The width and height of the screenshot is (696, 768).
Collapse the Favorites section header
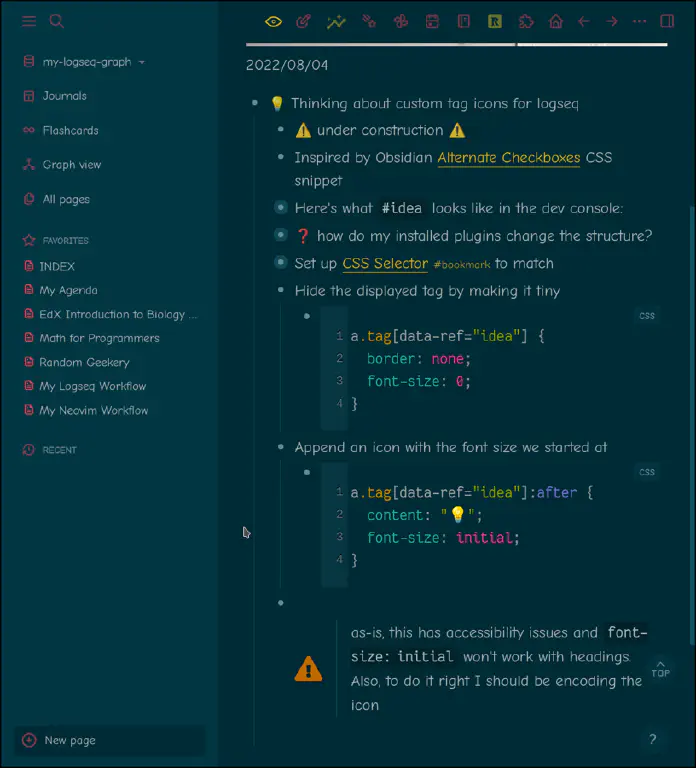tap(65, 241)
